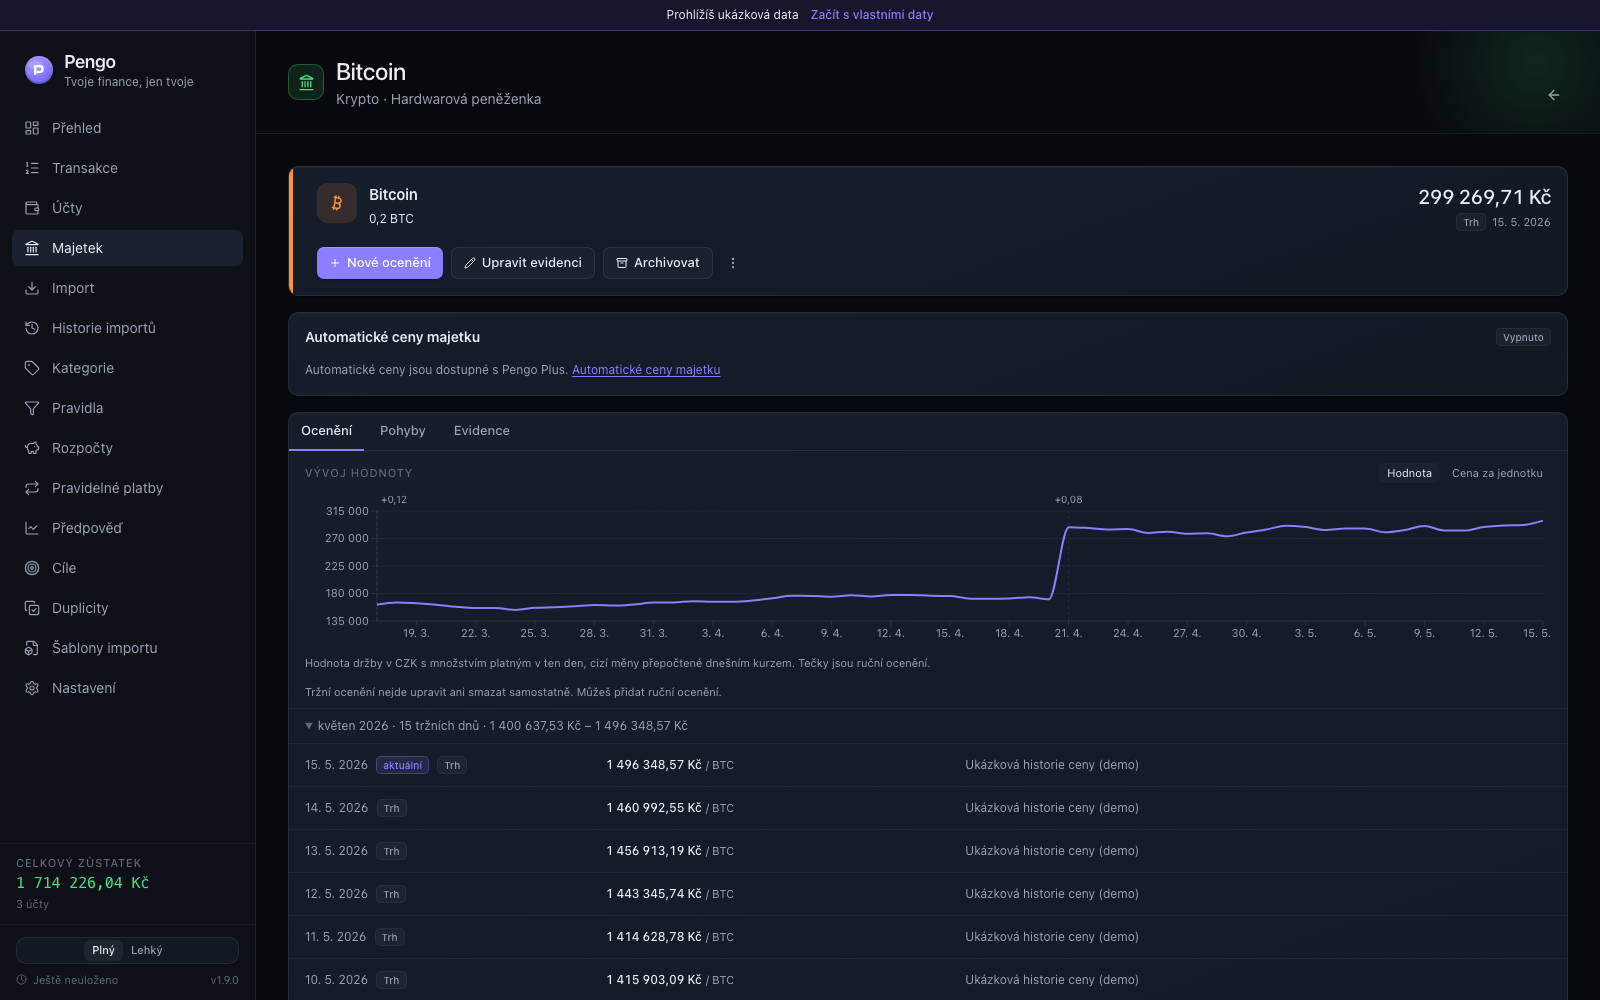Click the 315 000 axis value
Screen dimensions: 1600x1000
coord(347,511)
